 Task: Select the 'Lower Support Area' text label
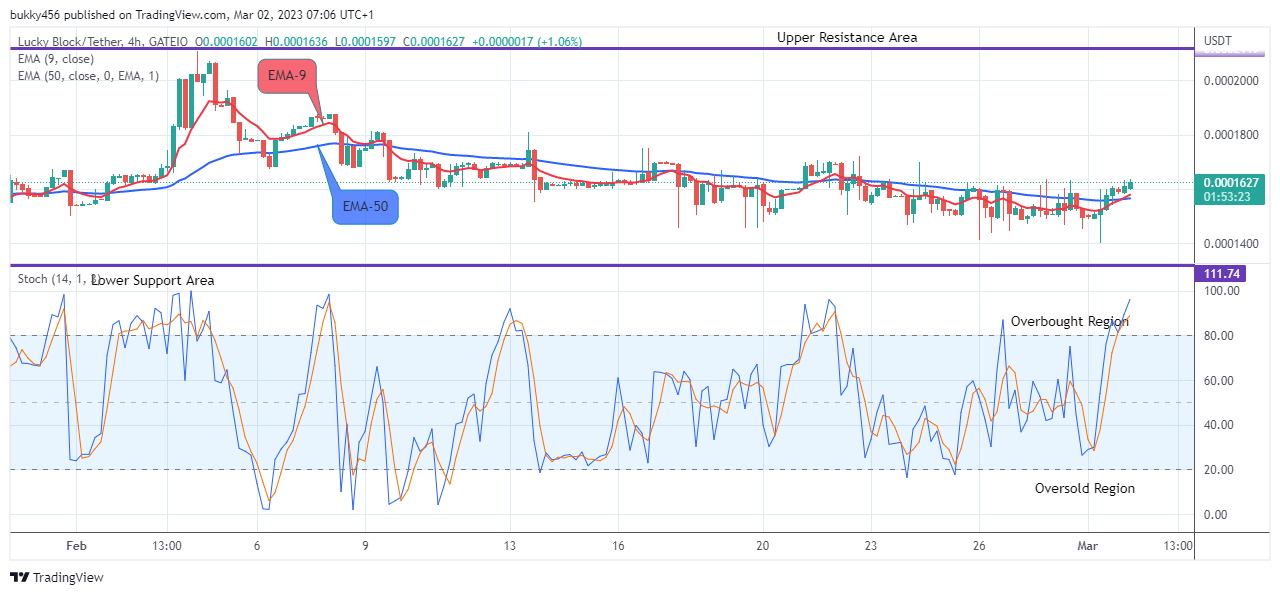tap(153, 281)
